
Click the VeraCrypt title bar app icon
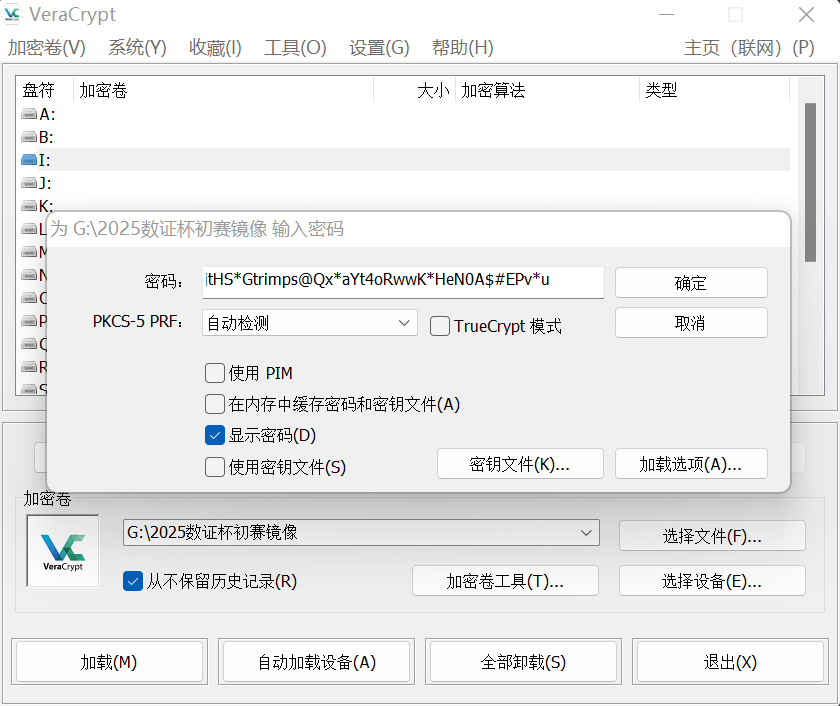[15, 15]
